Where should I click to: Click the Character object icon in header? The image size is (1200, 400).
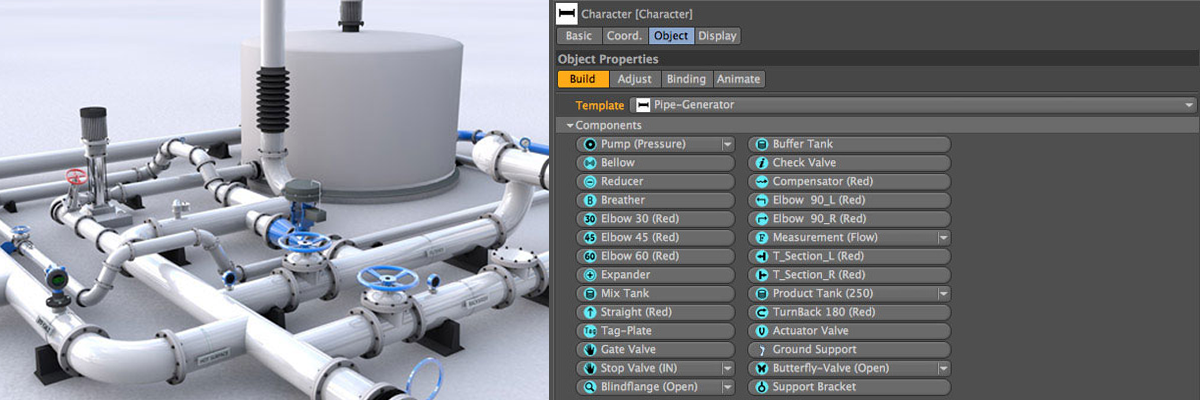click(x=567, y=14)
